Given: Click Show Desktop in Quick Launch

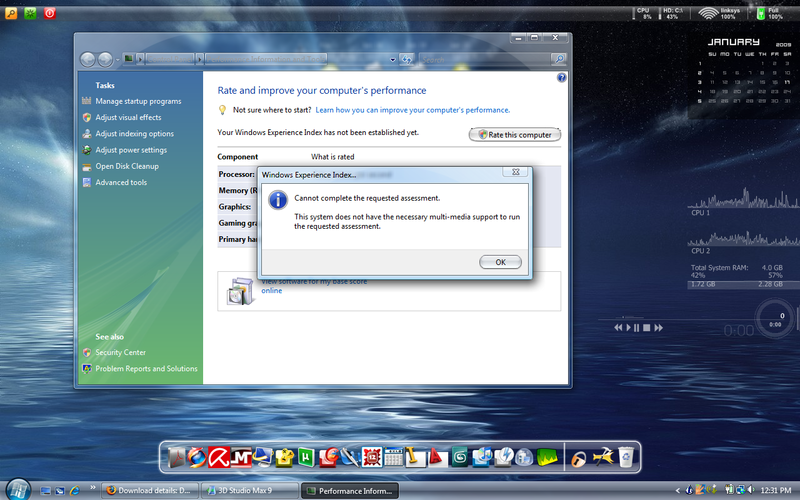Looking at the screenshot, I should [45, 491].
